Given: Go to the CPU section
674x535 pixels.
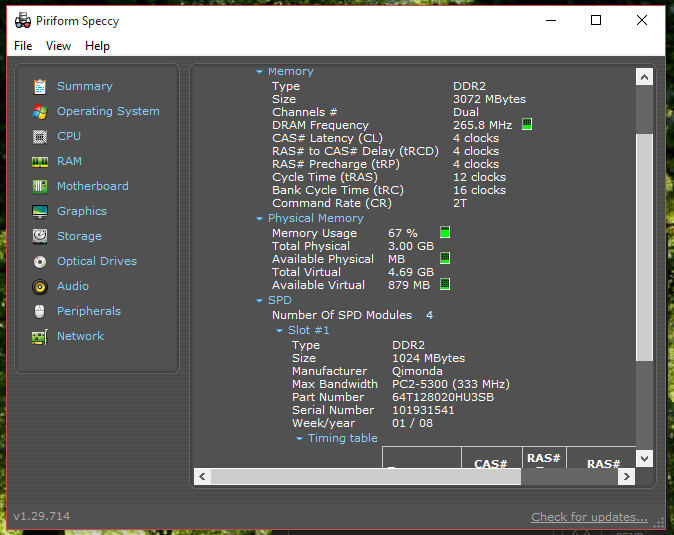Looking at the screenshot, I should (x=69, y=136).
